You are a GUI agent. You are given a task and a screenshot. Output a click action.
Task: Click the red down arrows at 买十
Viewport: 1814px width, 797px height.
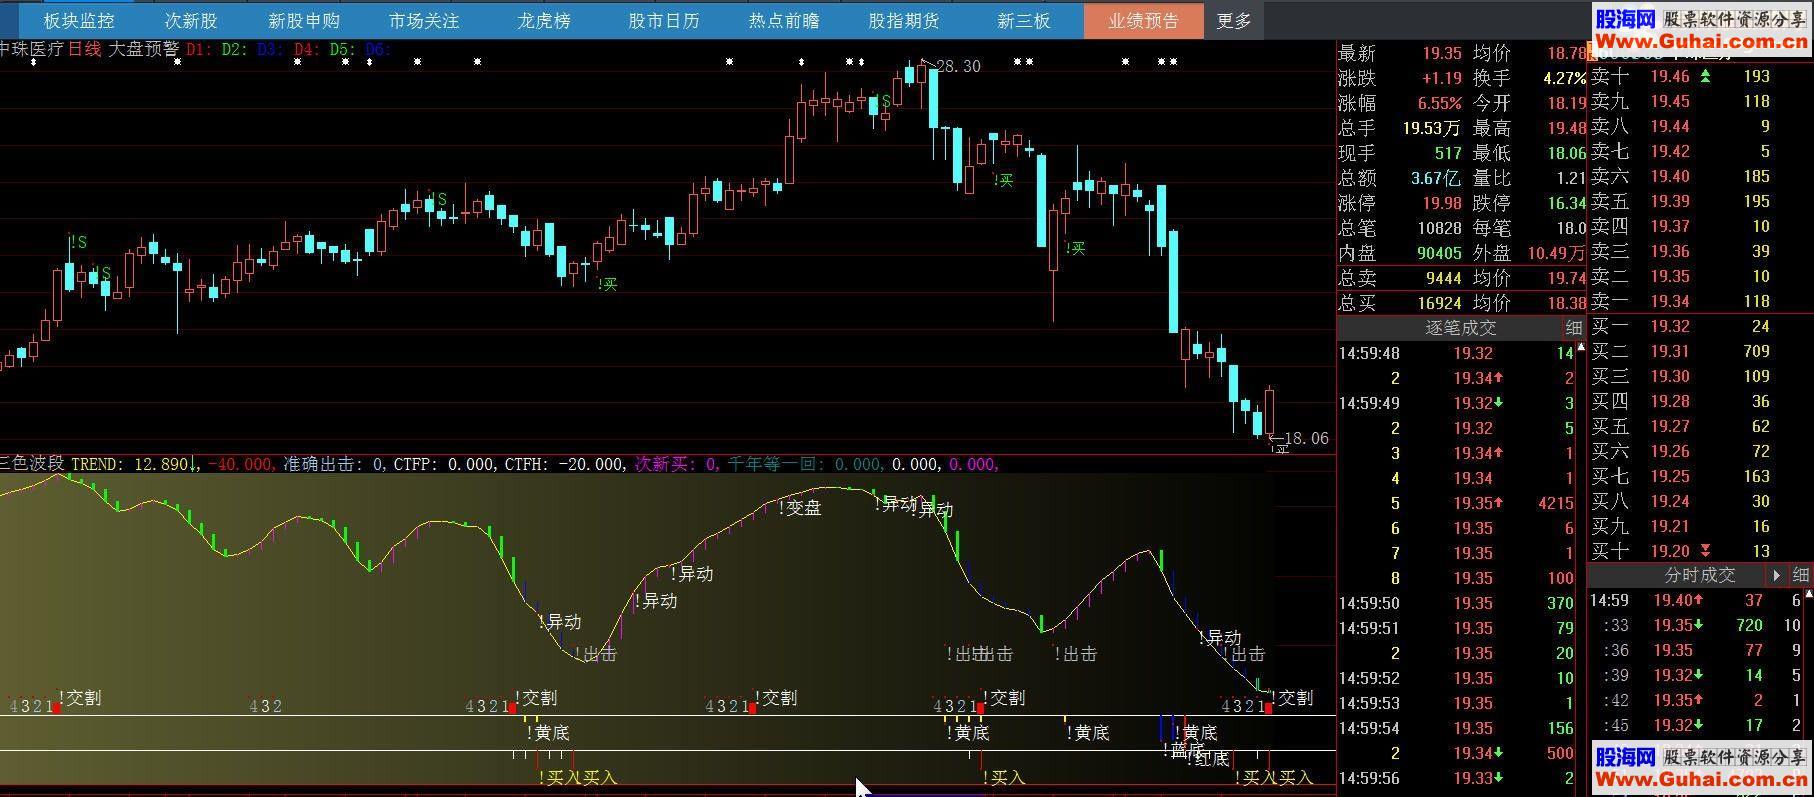coord(1705,551)
